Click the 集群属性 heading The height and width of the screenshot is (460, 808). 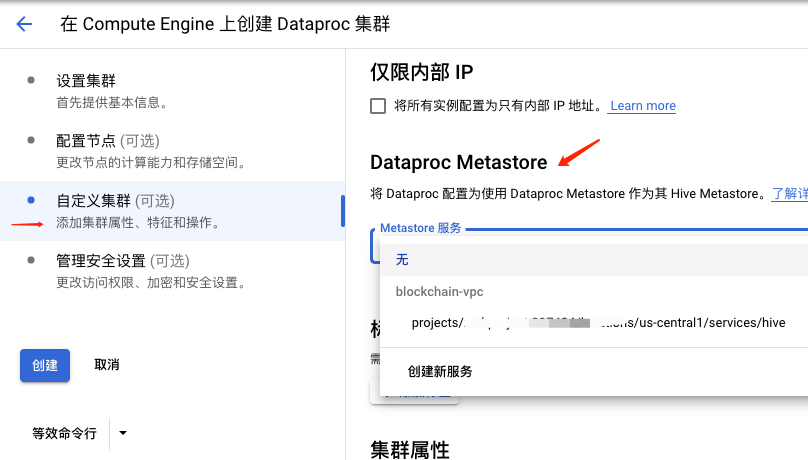(x=410, y=450)
